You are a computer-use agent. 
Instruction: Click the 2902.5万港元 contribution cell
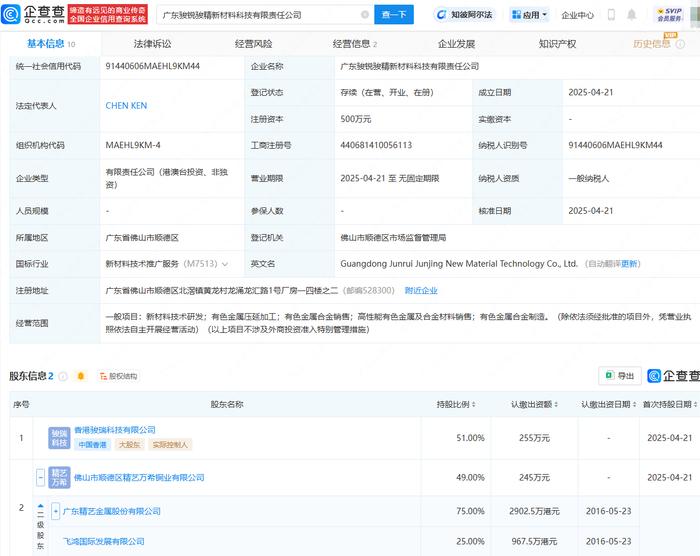point(534,511)
